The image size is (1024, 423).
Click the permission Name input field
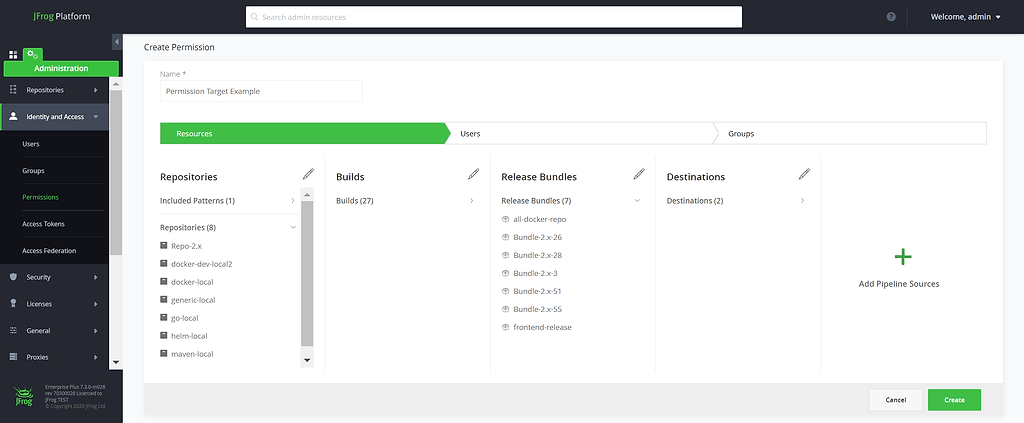coord(261,91)
